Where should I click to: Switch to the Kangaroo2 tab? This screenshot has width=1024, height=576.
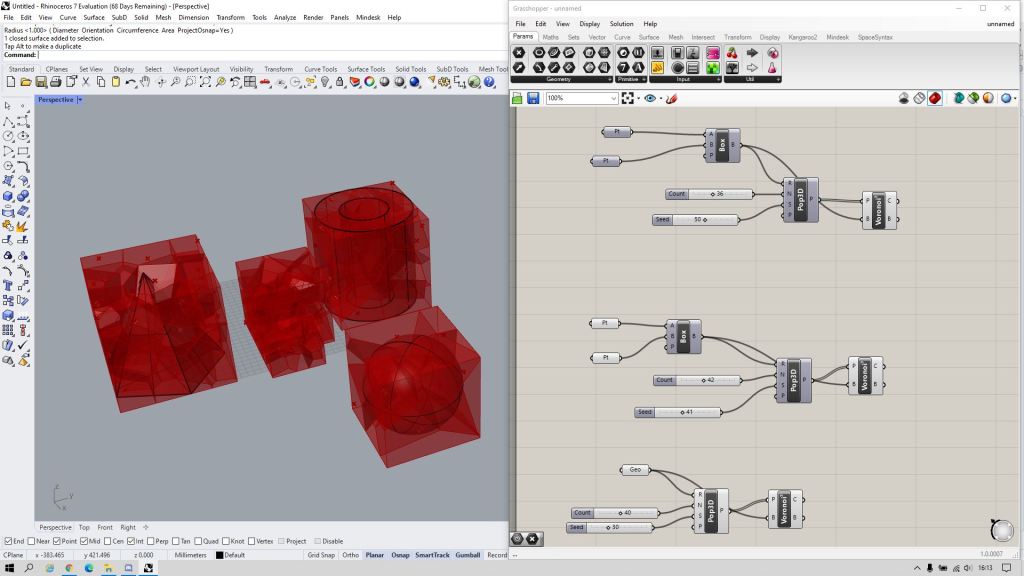[804, 37]
